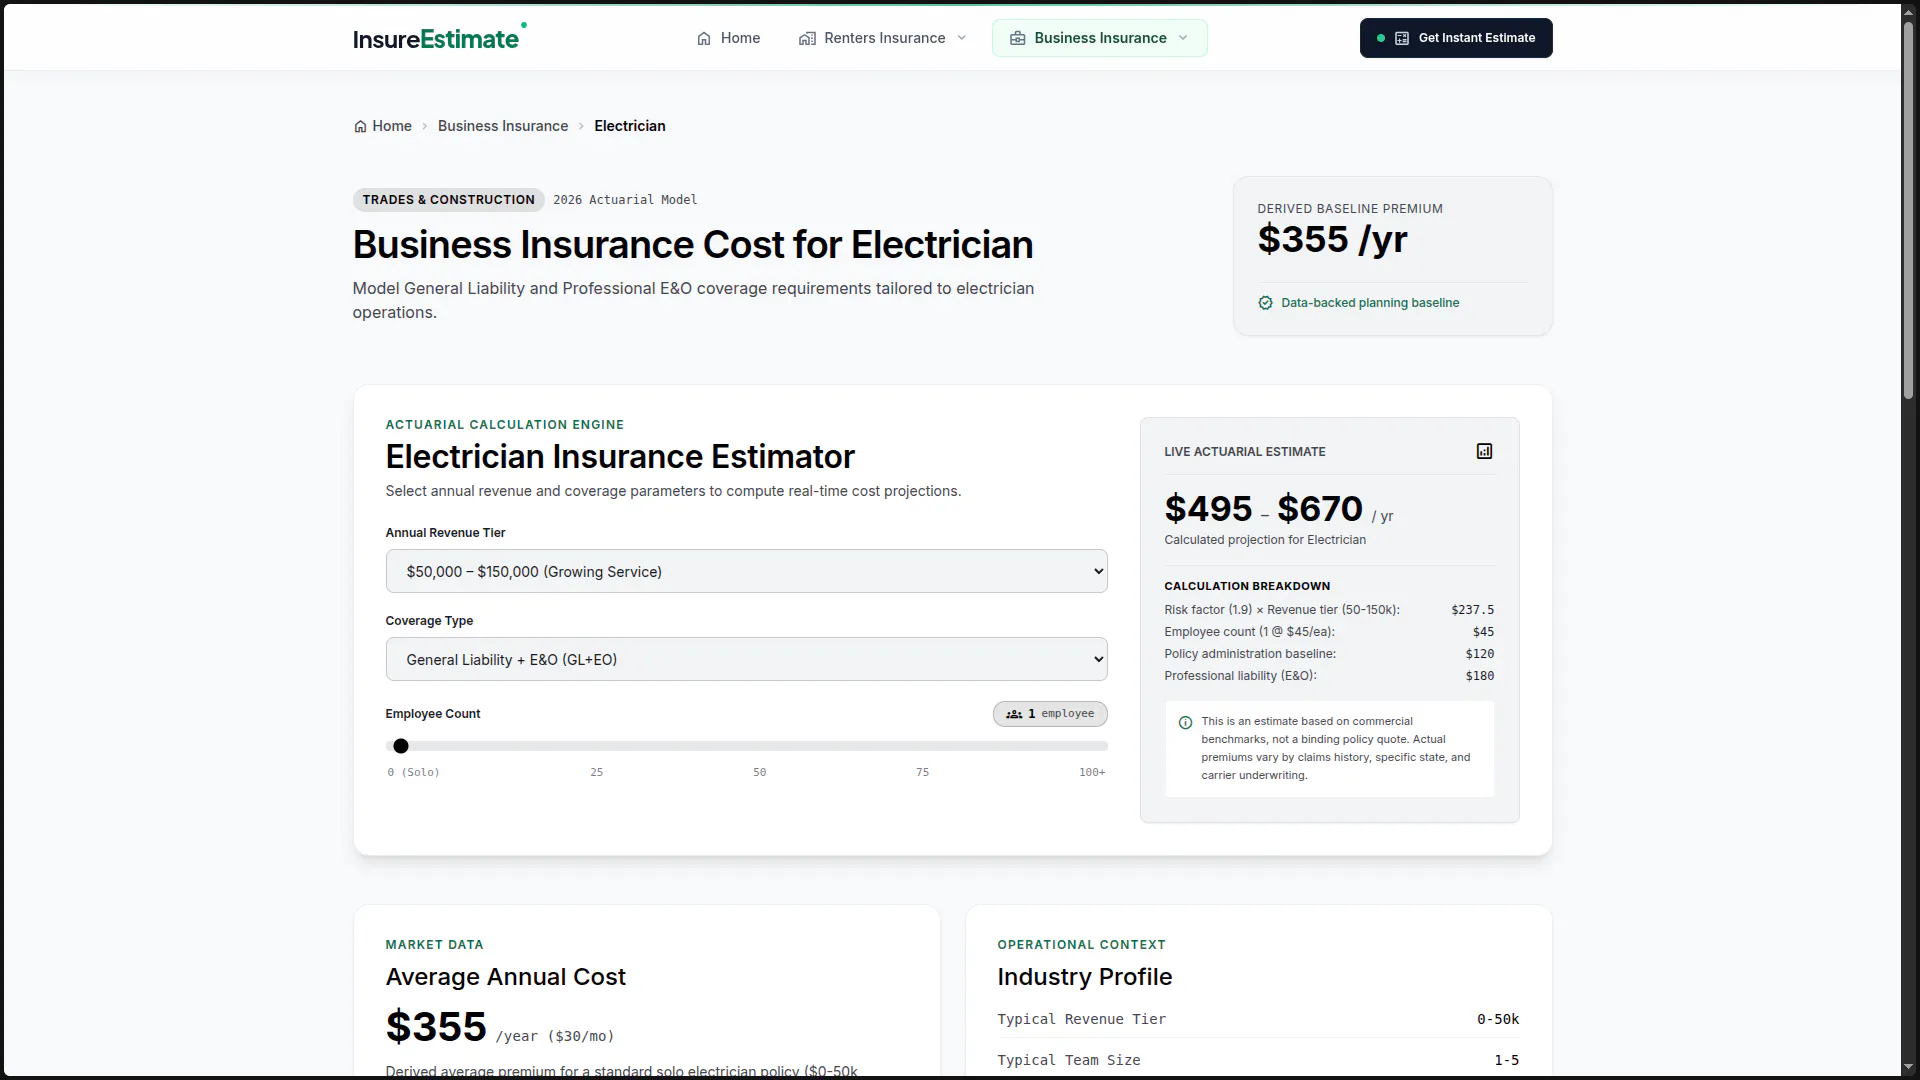Click the Professional liability (E&O) row
The image size is (1920, 1080).
pos(1329,676)
